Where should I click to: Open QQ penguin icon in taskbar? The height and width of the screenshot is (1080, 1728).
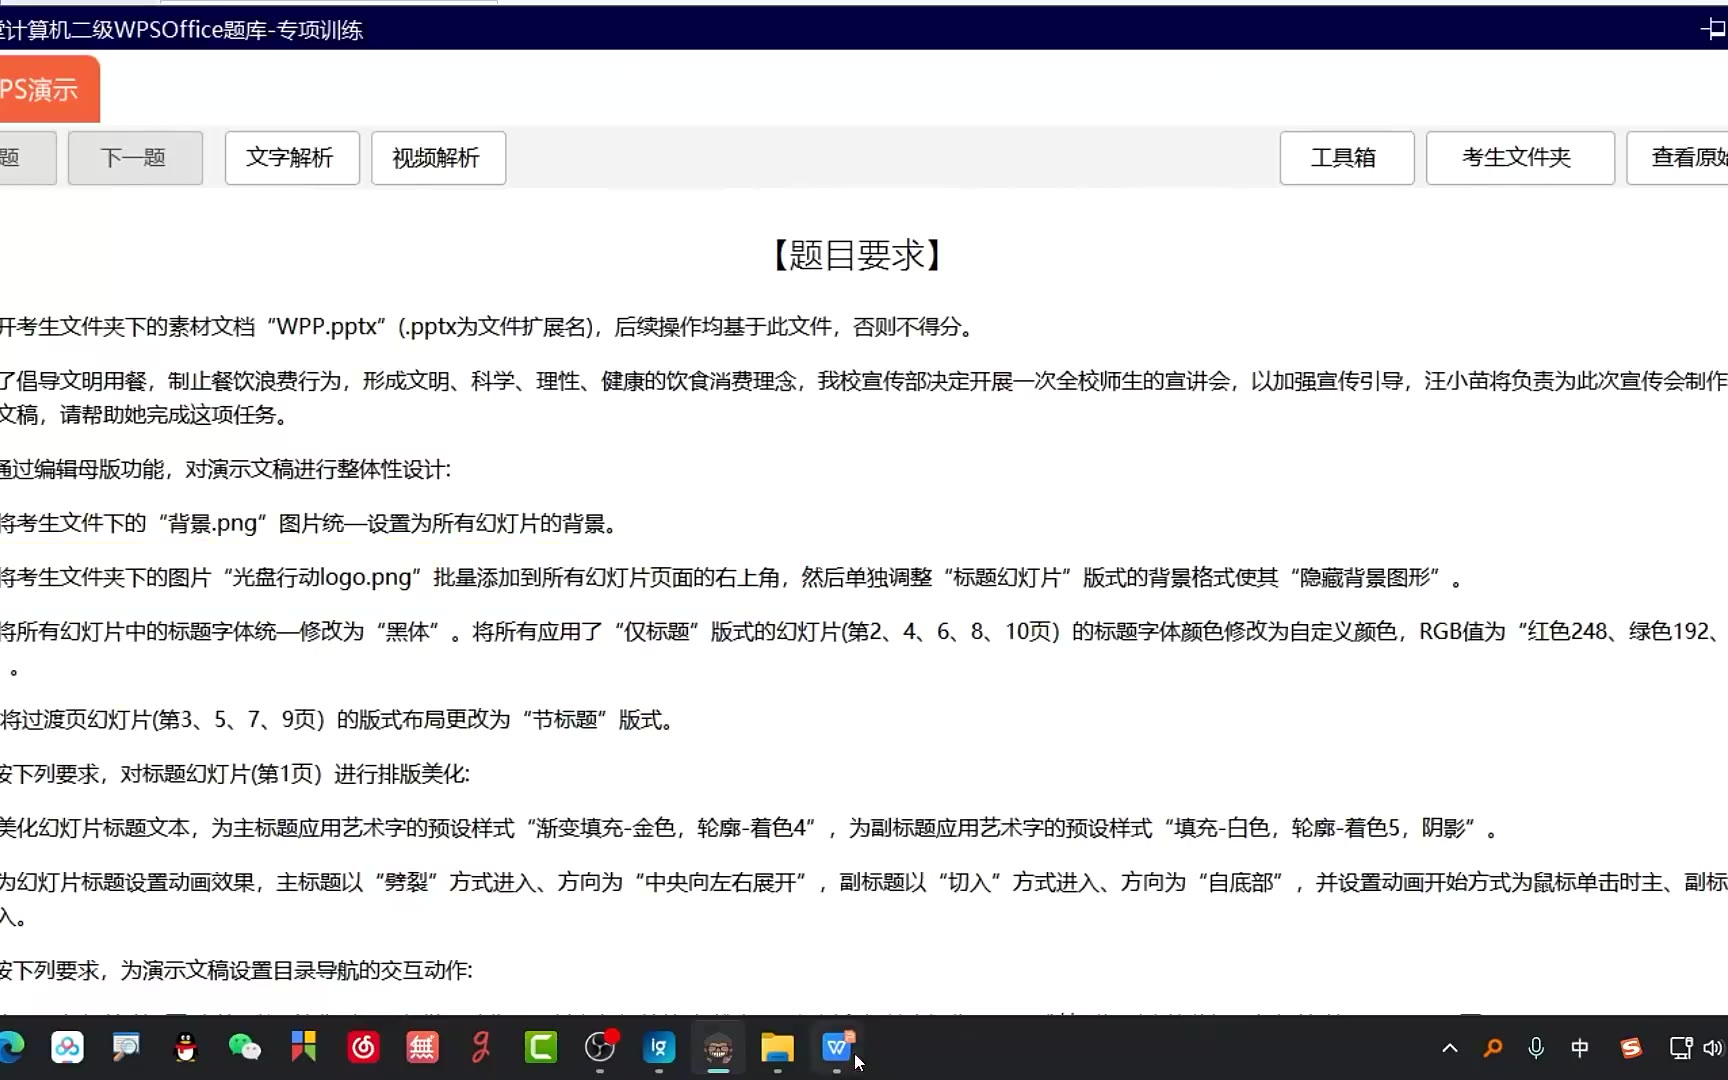coord(185,1047)
